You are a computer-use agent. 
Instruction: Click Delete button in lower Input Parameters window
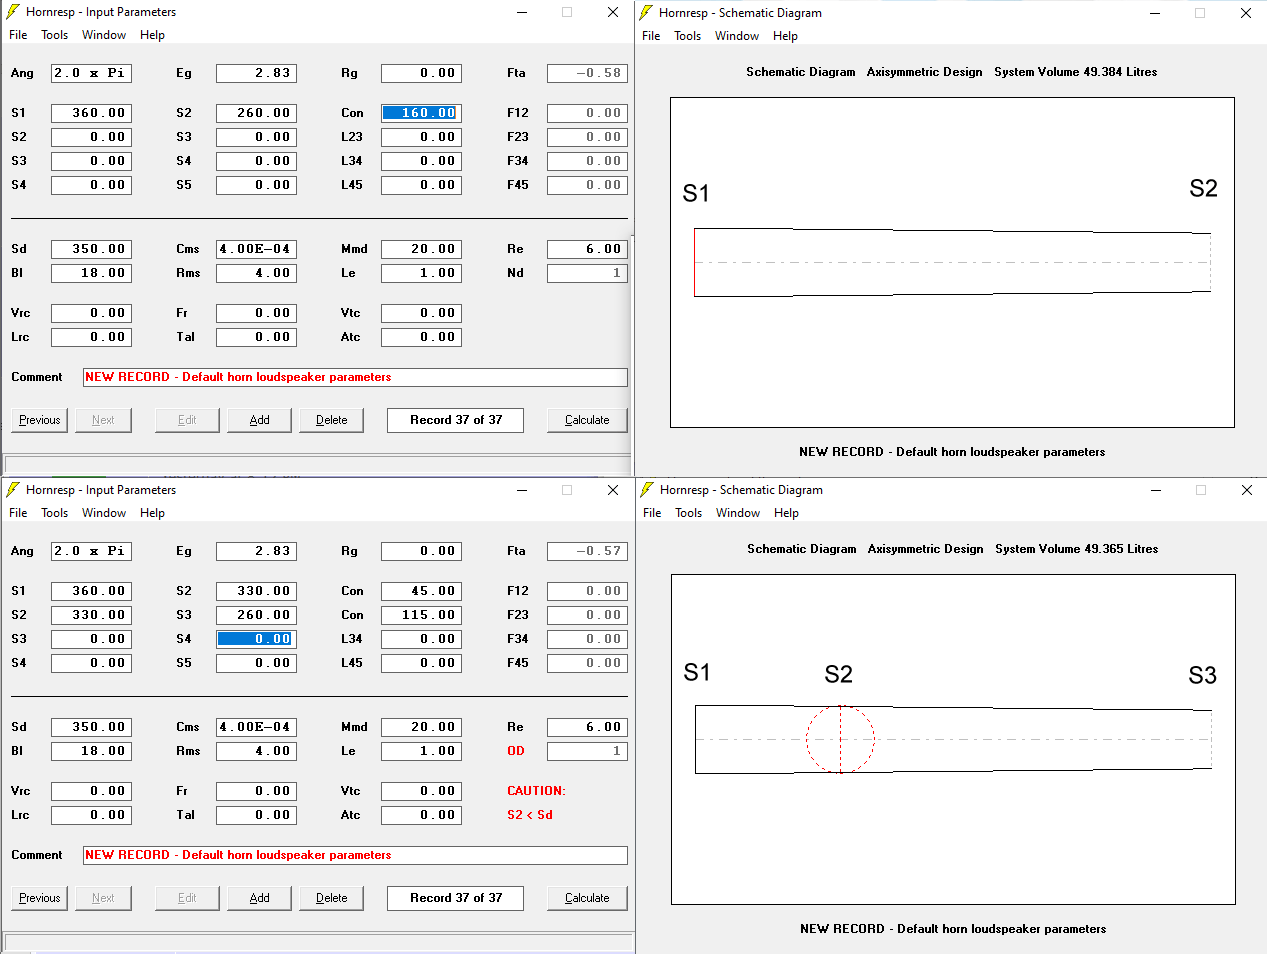tap(332, 898)
